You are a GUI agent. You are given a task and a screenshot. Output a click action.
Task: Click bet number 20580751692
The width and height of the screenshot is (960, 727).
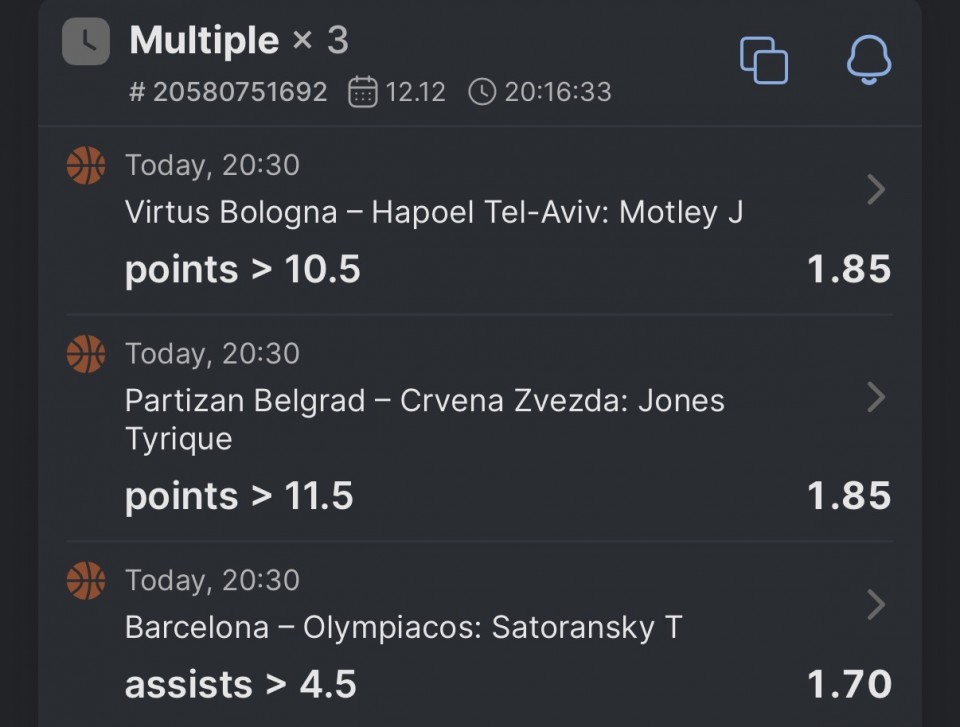point(228,92)
